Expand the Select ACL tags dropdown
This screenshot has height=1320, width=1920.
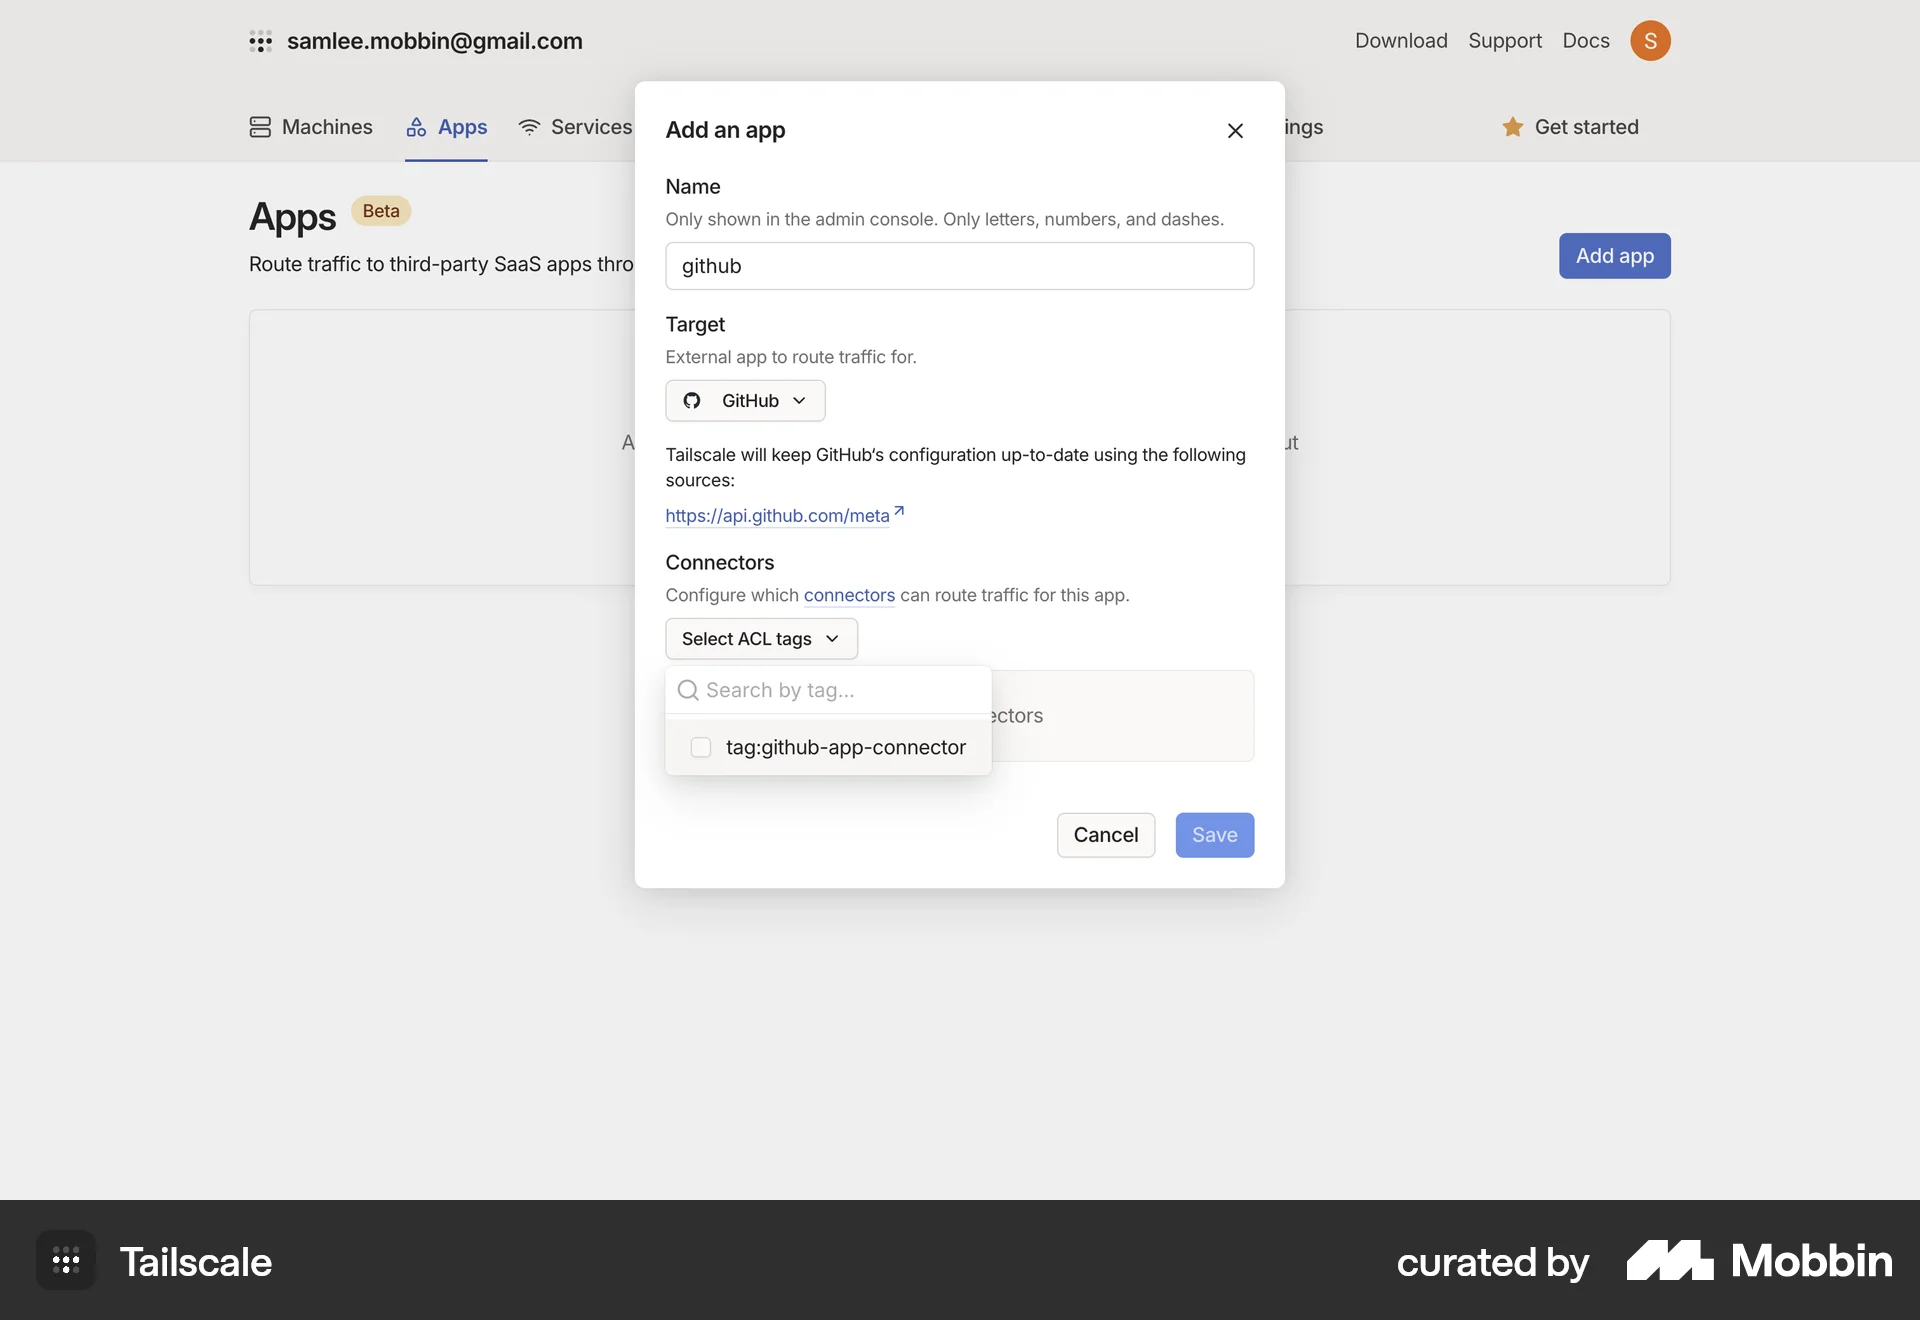pos(761,638)
